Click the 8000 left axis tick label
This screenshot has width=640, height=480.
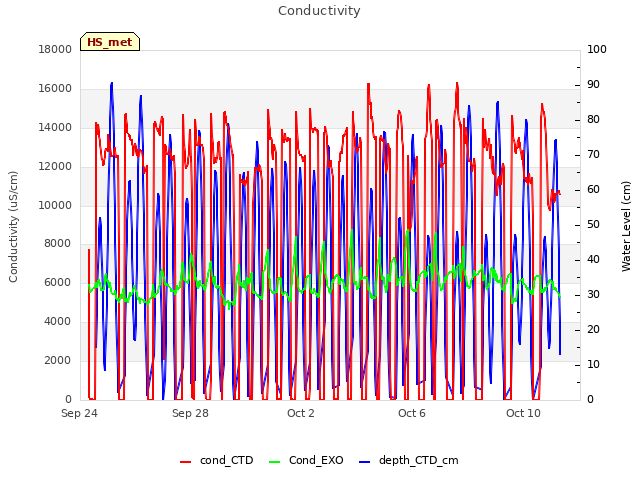tap(58, 244)
